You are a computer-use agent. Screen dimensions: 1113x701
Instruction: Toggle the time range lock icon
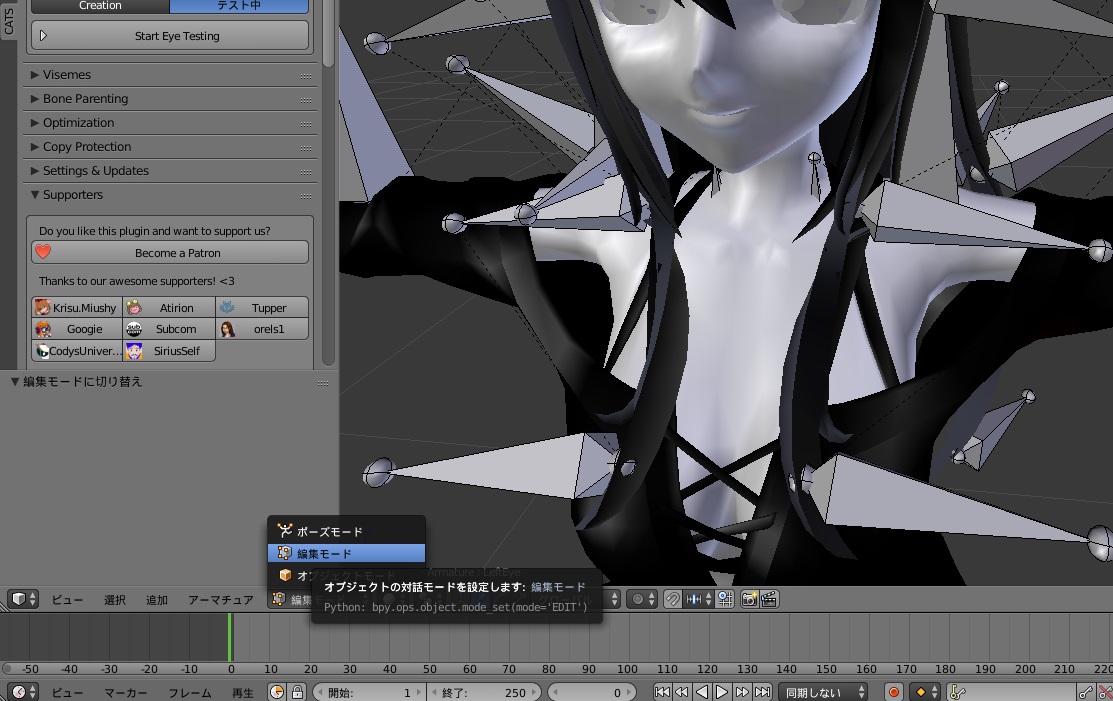pyautogui.click(x=297, y=692)
